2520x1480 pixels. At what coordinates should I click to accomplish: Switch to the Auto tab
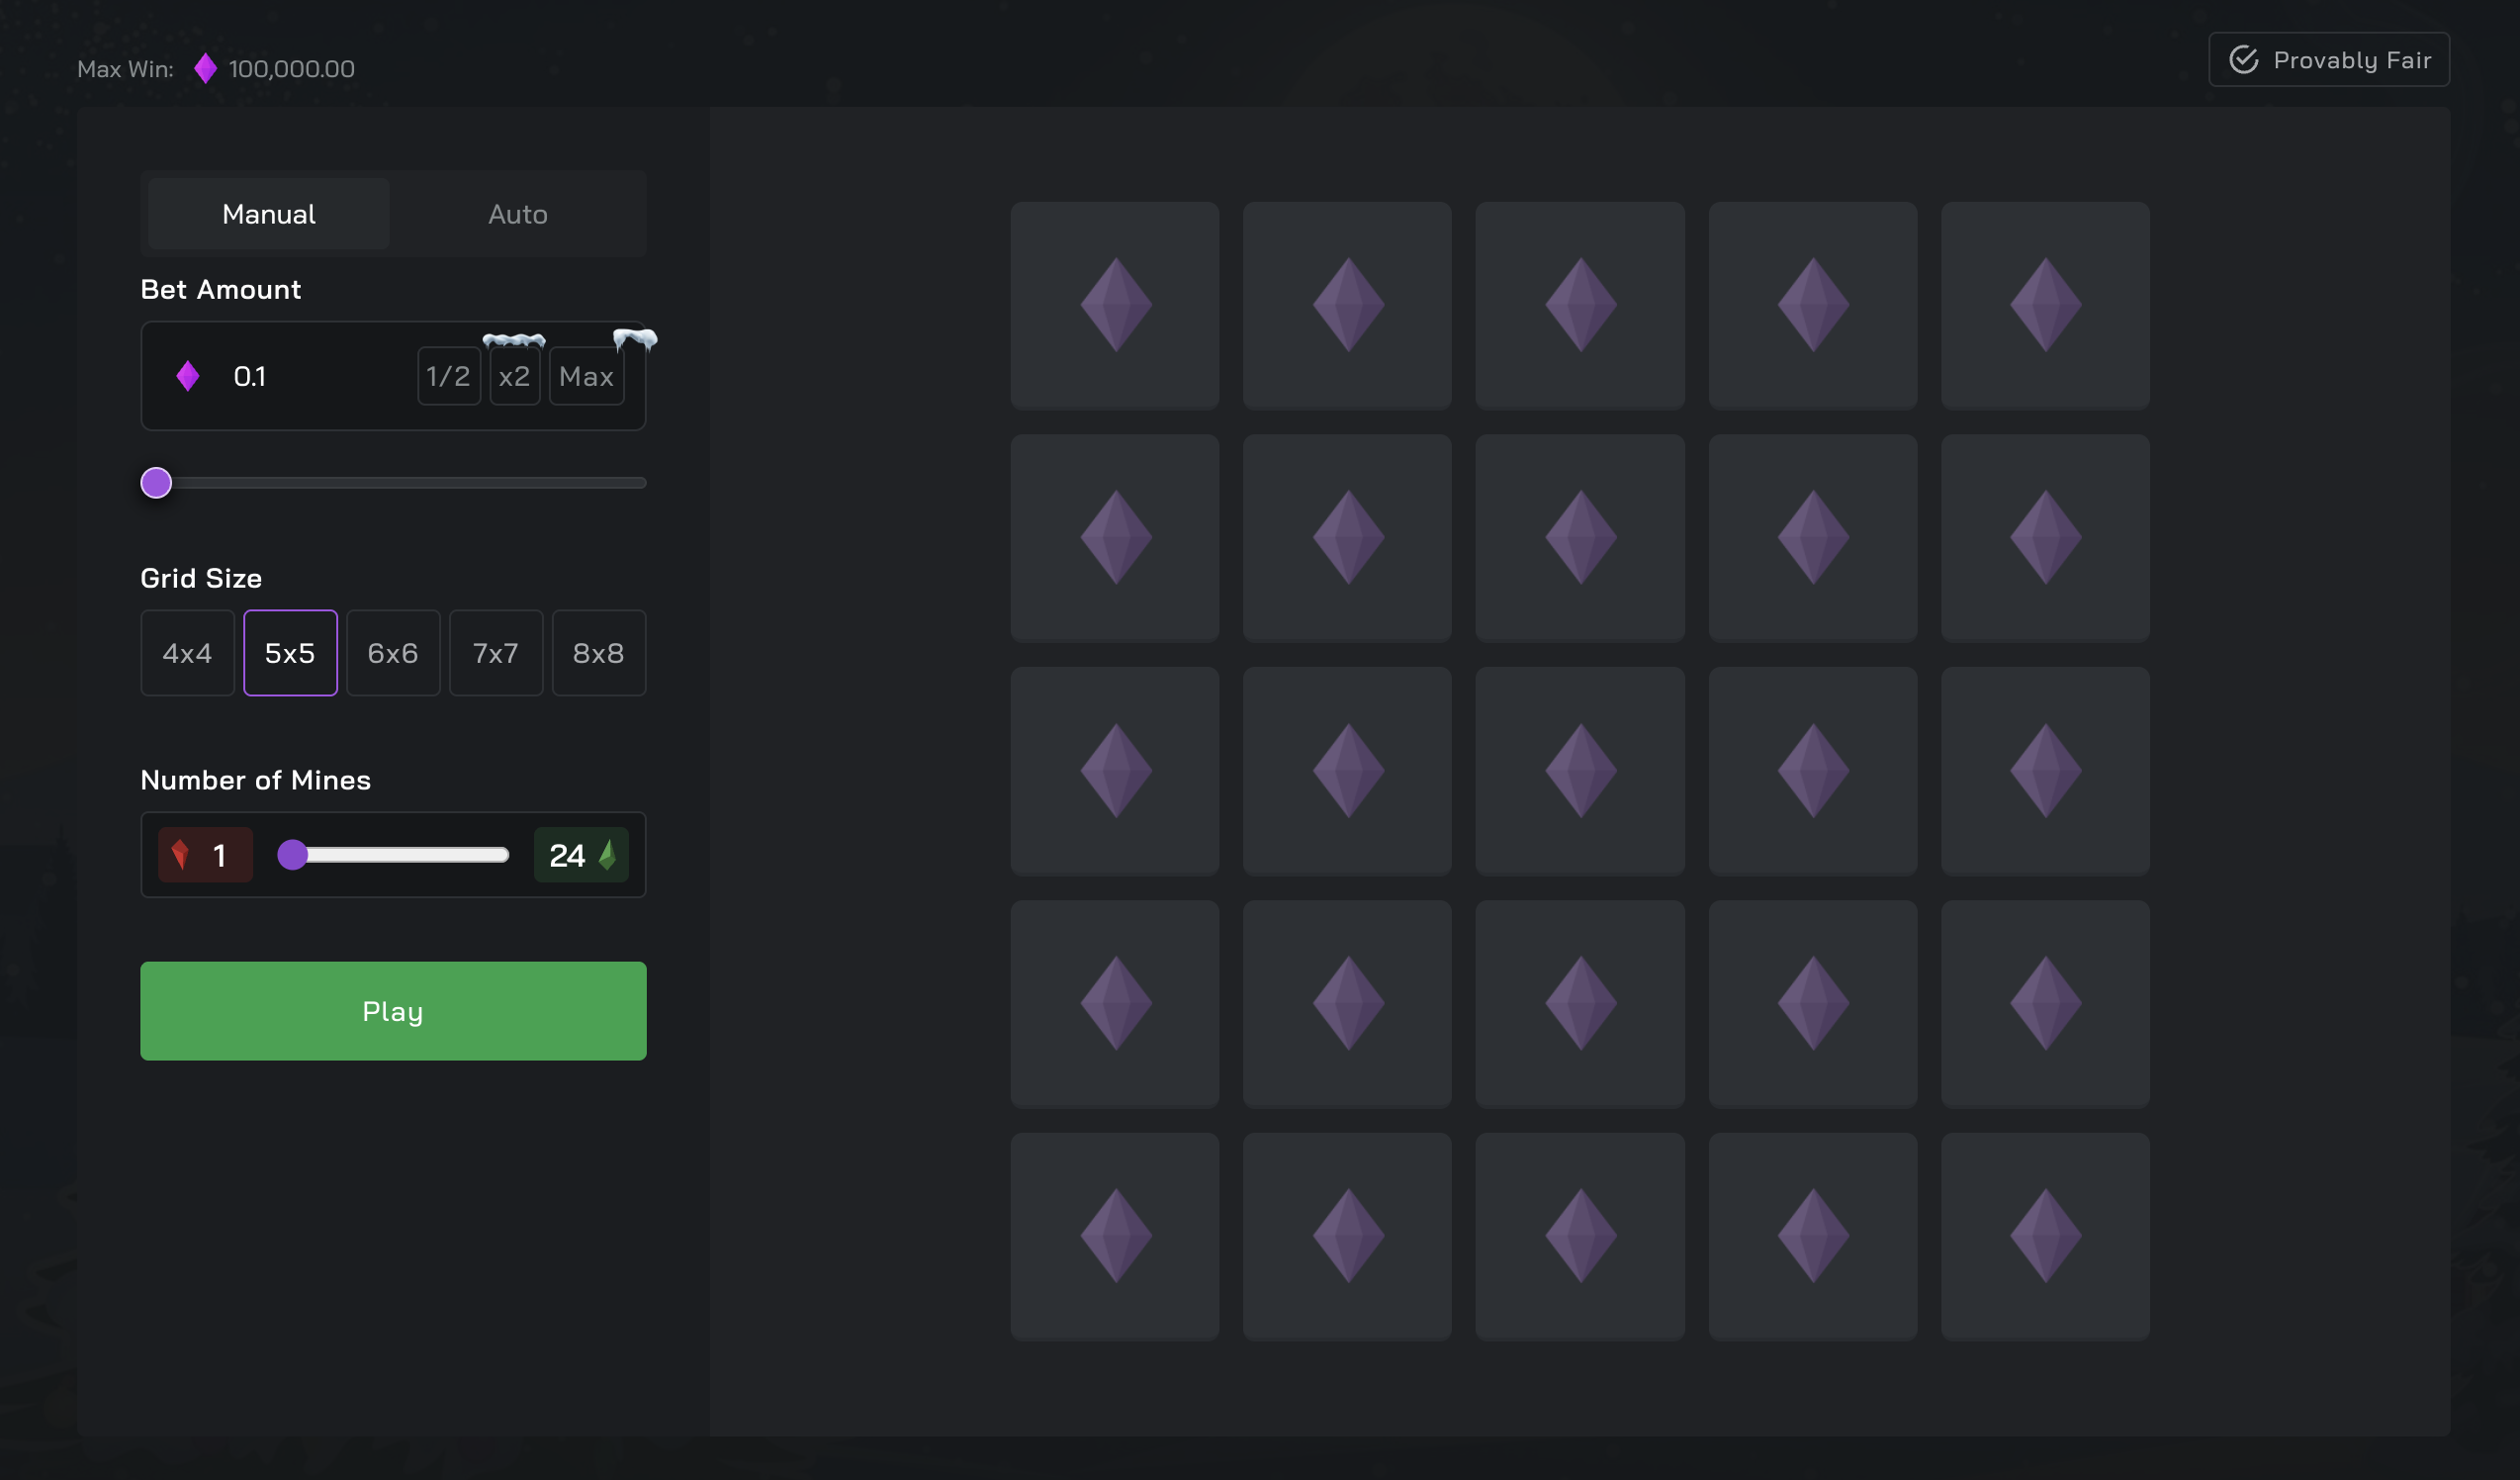[x=517, y=214]
